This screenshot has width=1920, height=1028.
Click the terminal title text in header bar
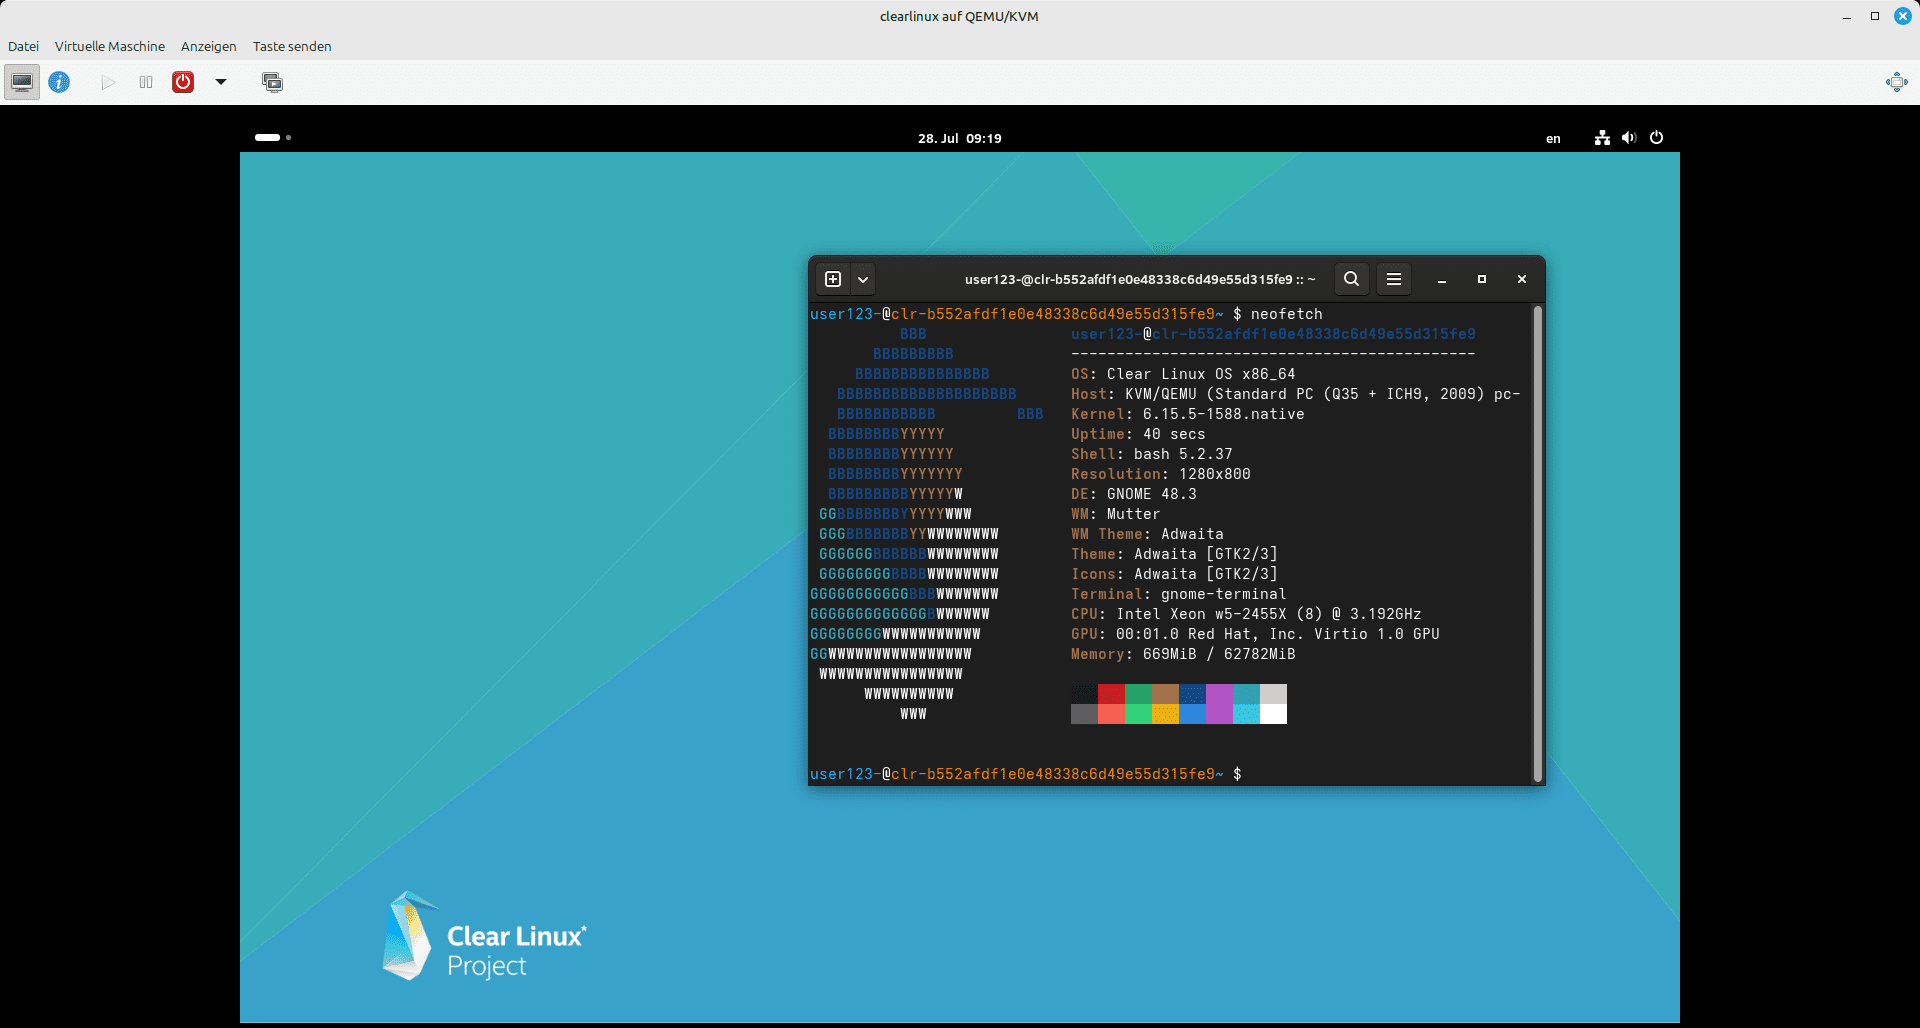[x=1140, y=279]
